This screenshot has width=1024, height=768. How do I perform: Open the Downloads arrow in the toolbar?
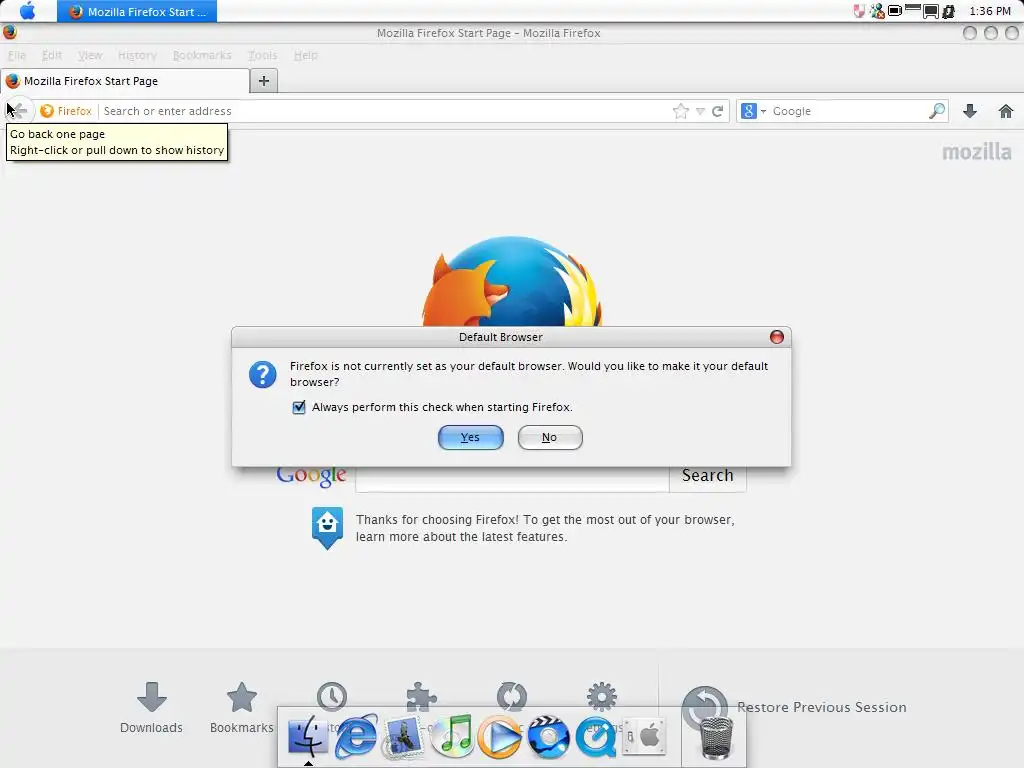coord(970,111)
